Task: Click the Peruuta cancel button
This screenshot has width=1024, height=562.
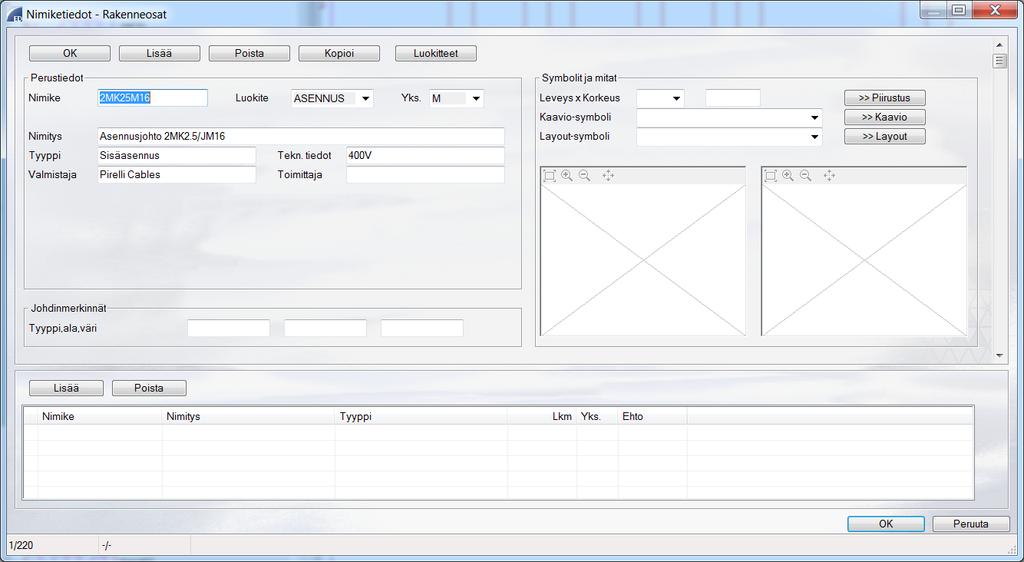Action: [x=970, y=524]
